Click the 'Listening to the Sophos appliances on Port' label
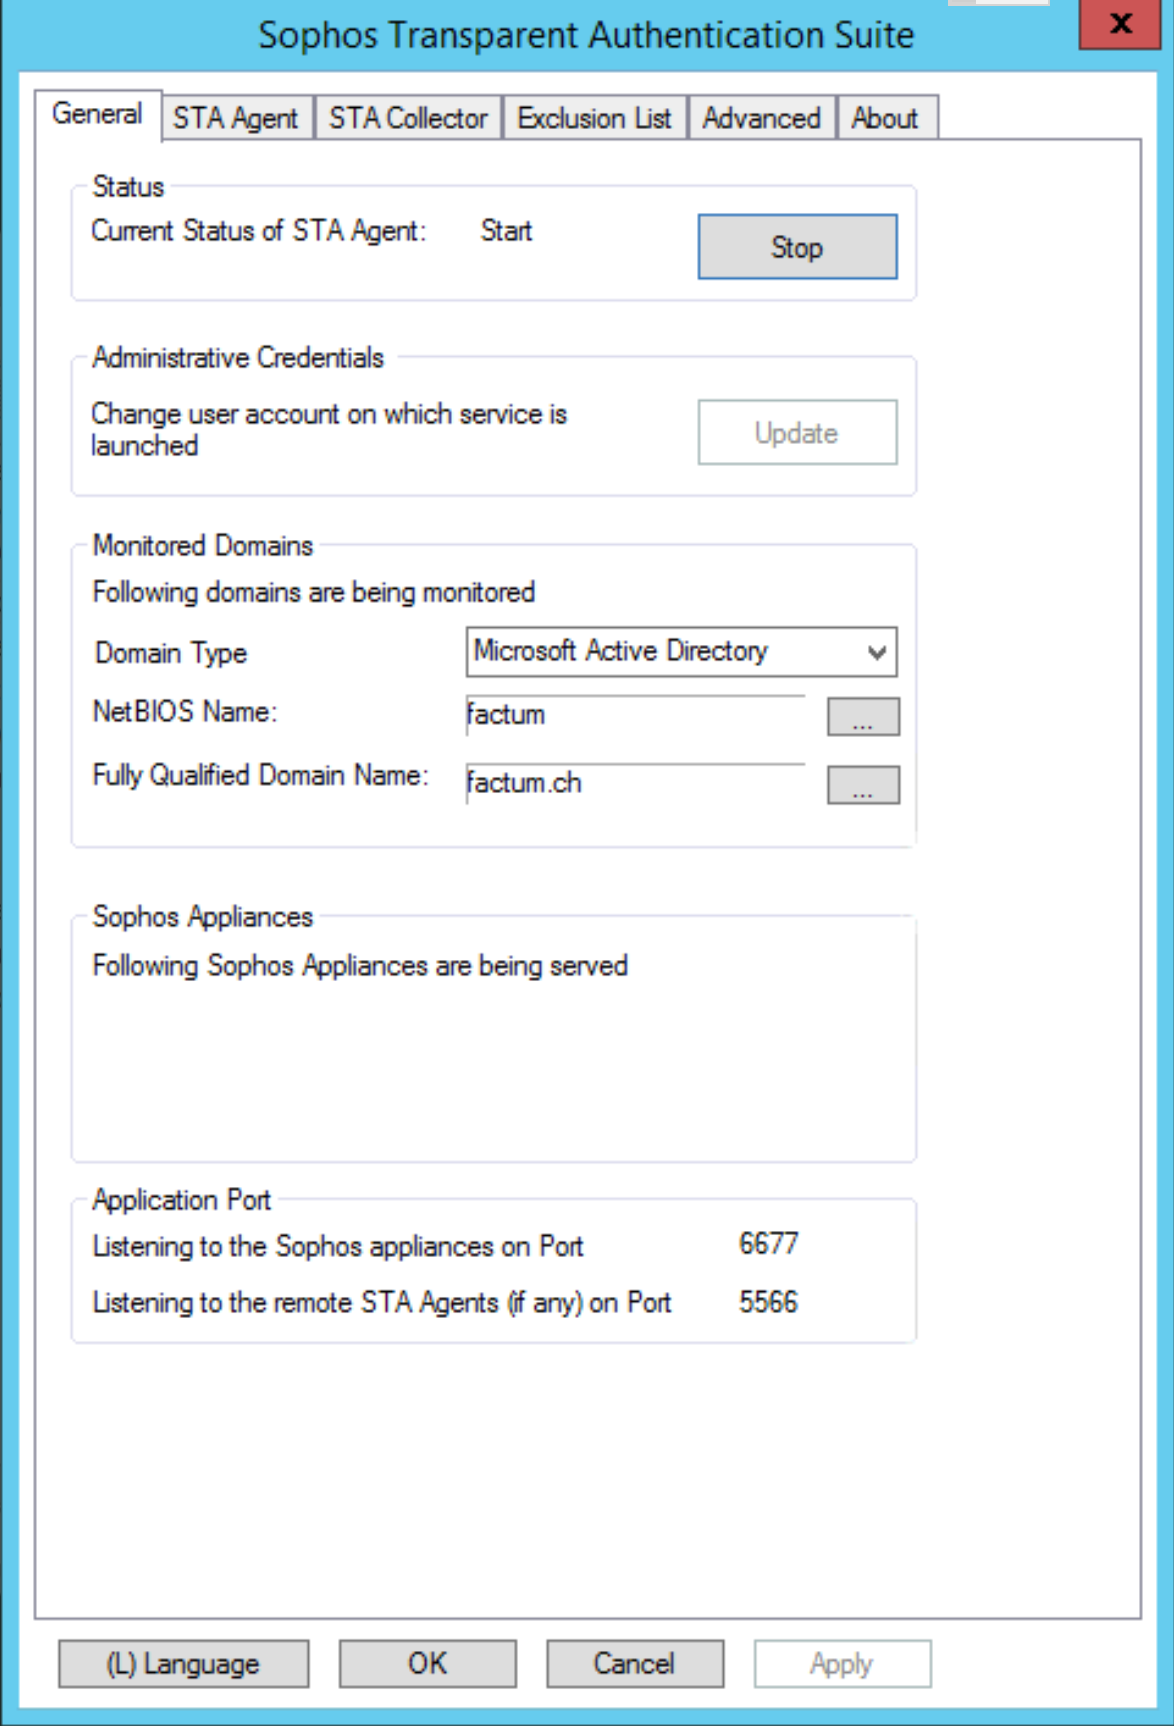 [338, 1247]
